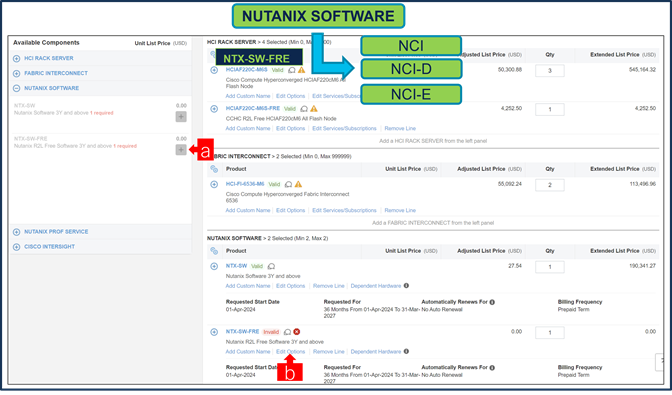Screen dimensions: 672x395
Task: Click the red Invalid status on NTX-SW-FRE
Action: point(271,332)
